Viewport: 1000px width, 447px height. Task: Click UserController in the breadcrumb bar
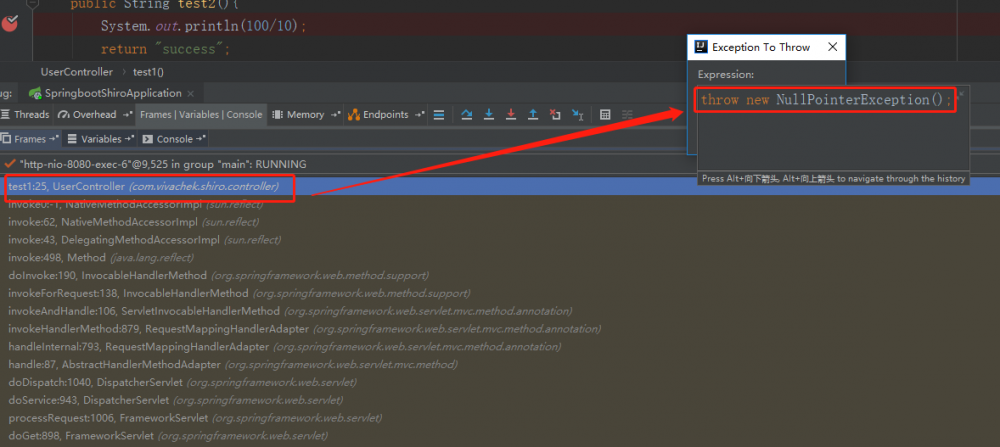[x=77, y=72]
